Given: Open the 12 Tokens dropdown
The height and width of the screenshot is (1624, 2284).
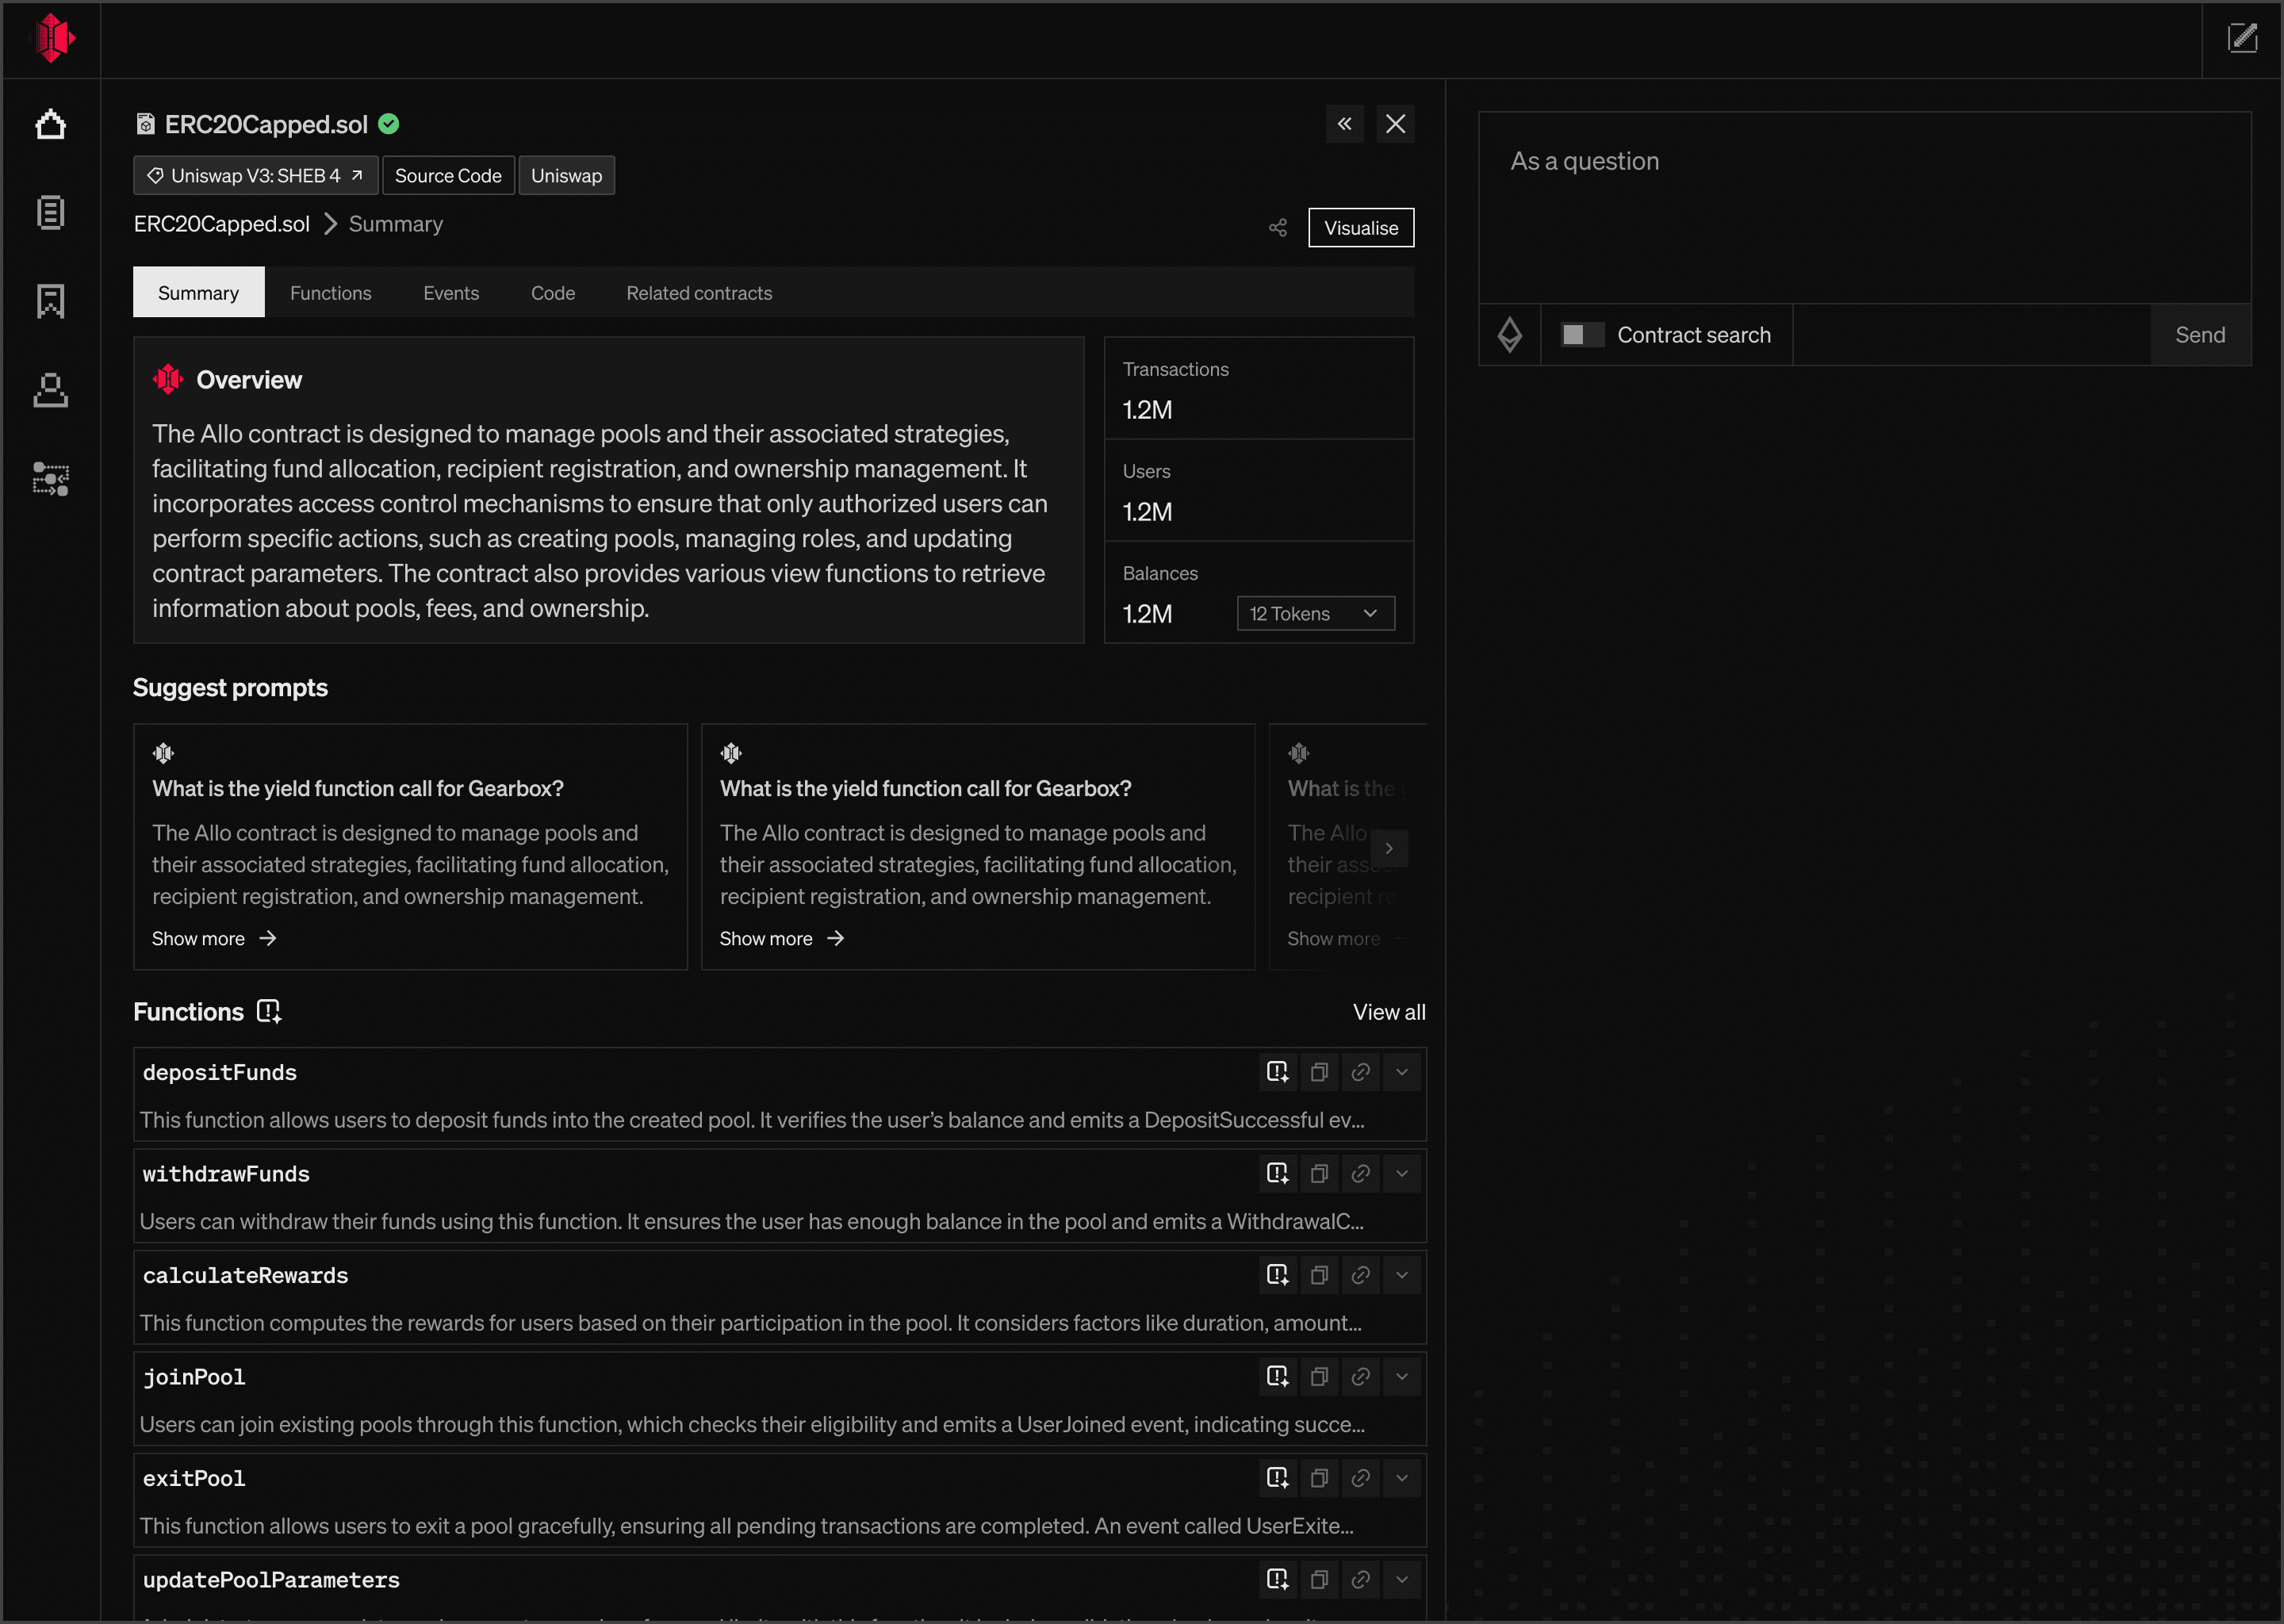Looking at the screenshot, I should coord(1315,614).
